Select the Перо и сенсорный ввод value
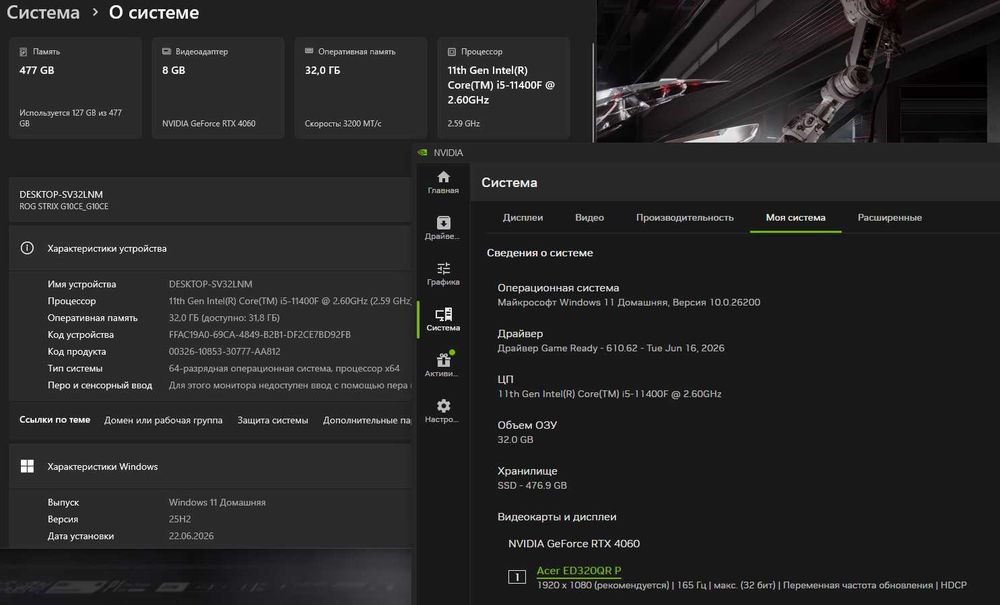This screenshot has height=605, width=1000. 290,385
